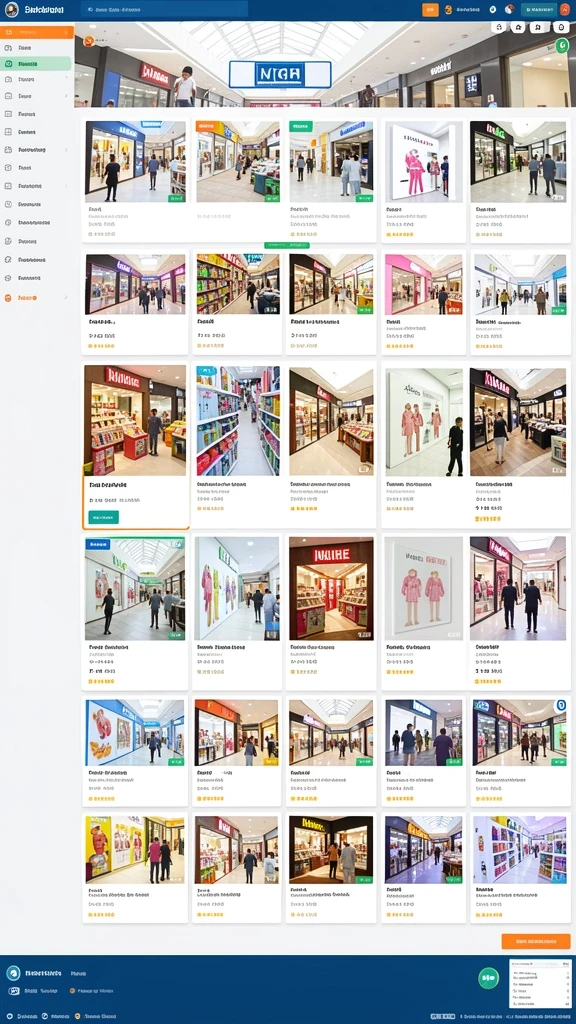Click the leftmost white icon above the banner
Screen dimensions: 576x1024
coord(498,27)
